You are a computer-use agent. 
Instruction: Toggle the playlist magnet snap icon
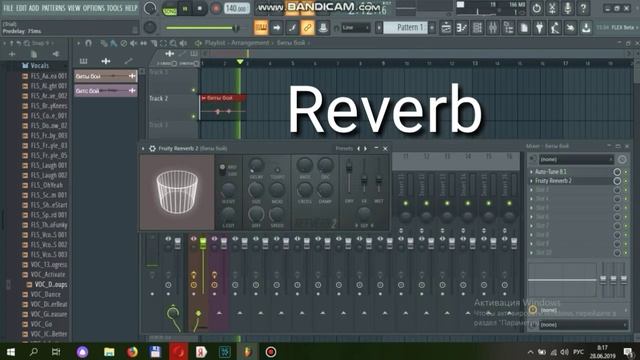point(89,43)
